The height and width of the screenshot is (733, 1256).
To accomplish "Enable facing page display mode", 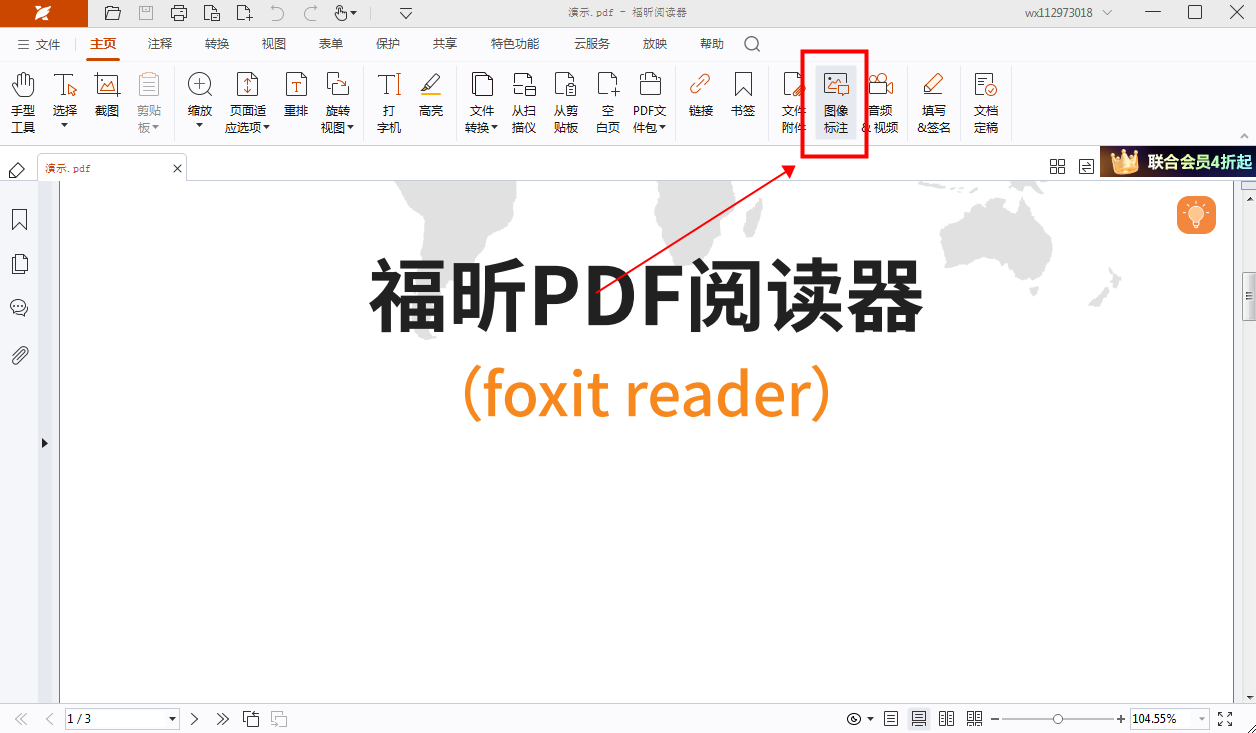I will coord(946,718).
